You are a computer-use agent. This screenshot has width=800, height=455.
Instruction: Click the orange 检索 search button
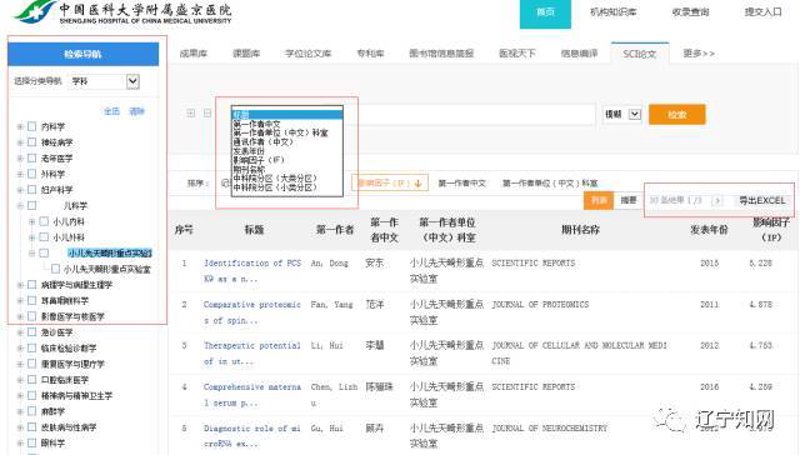coord(677,114)
